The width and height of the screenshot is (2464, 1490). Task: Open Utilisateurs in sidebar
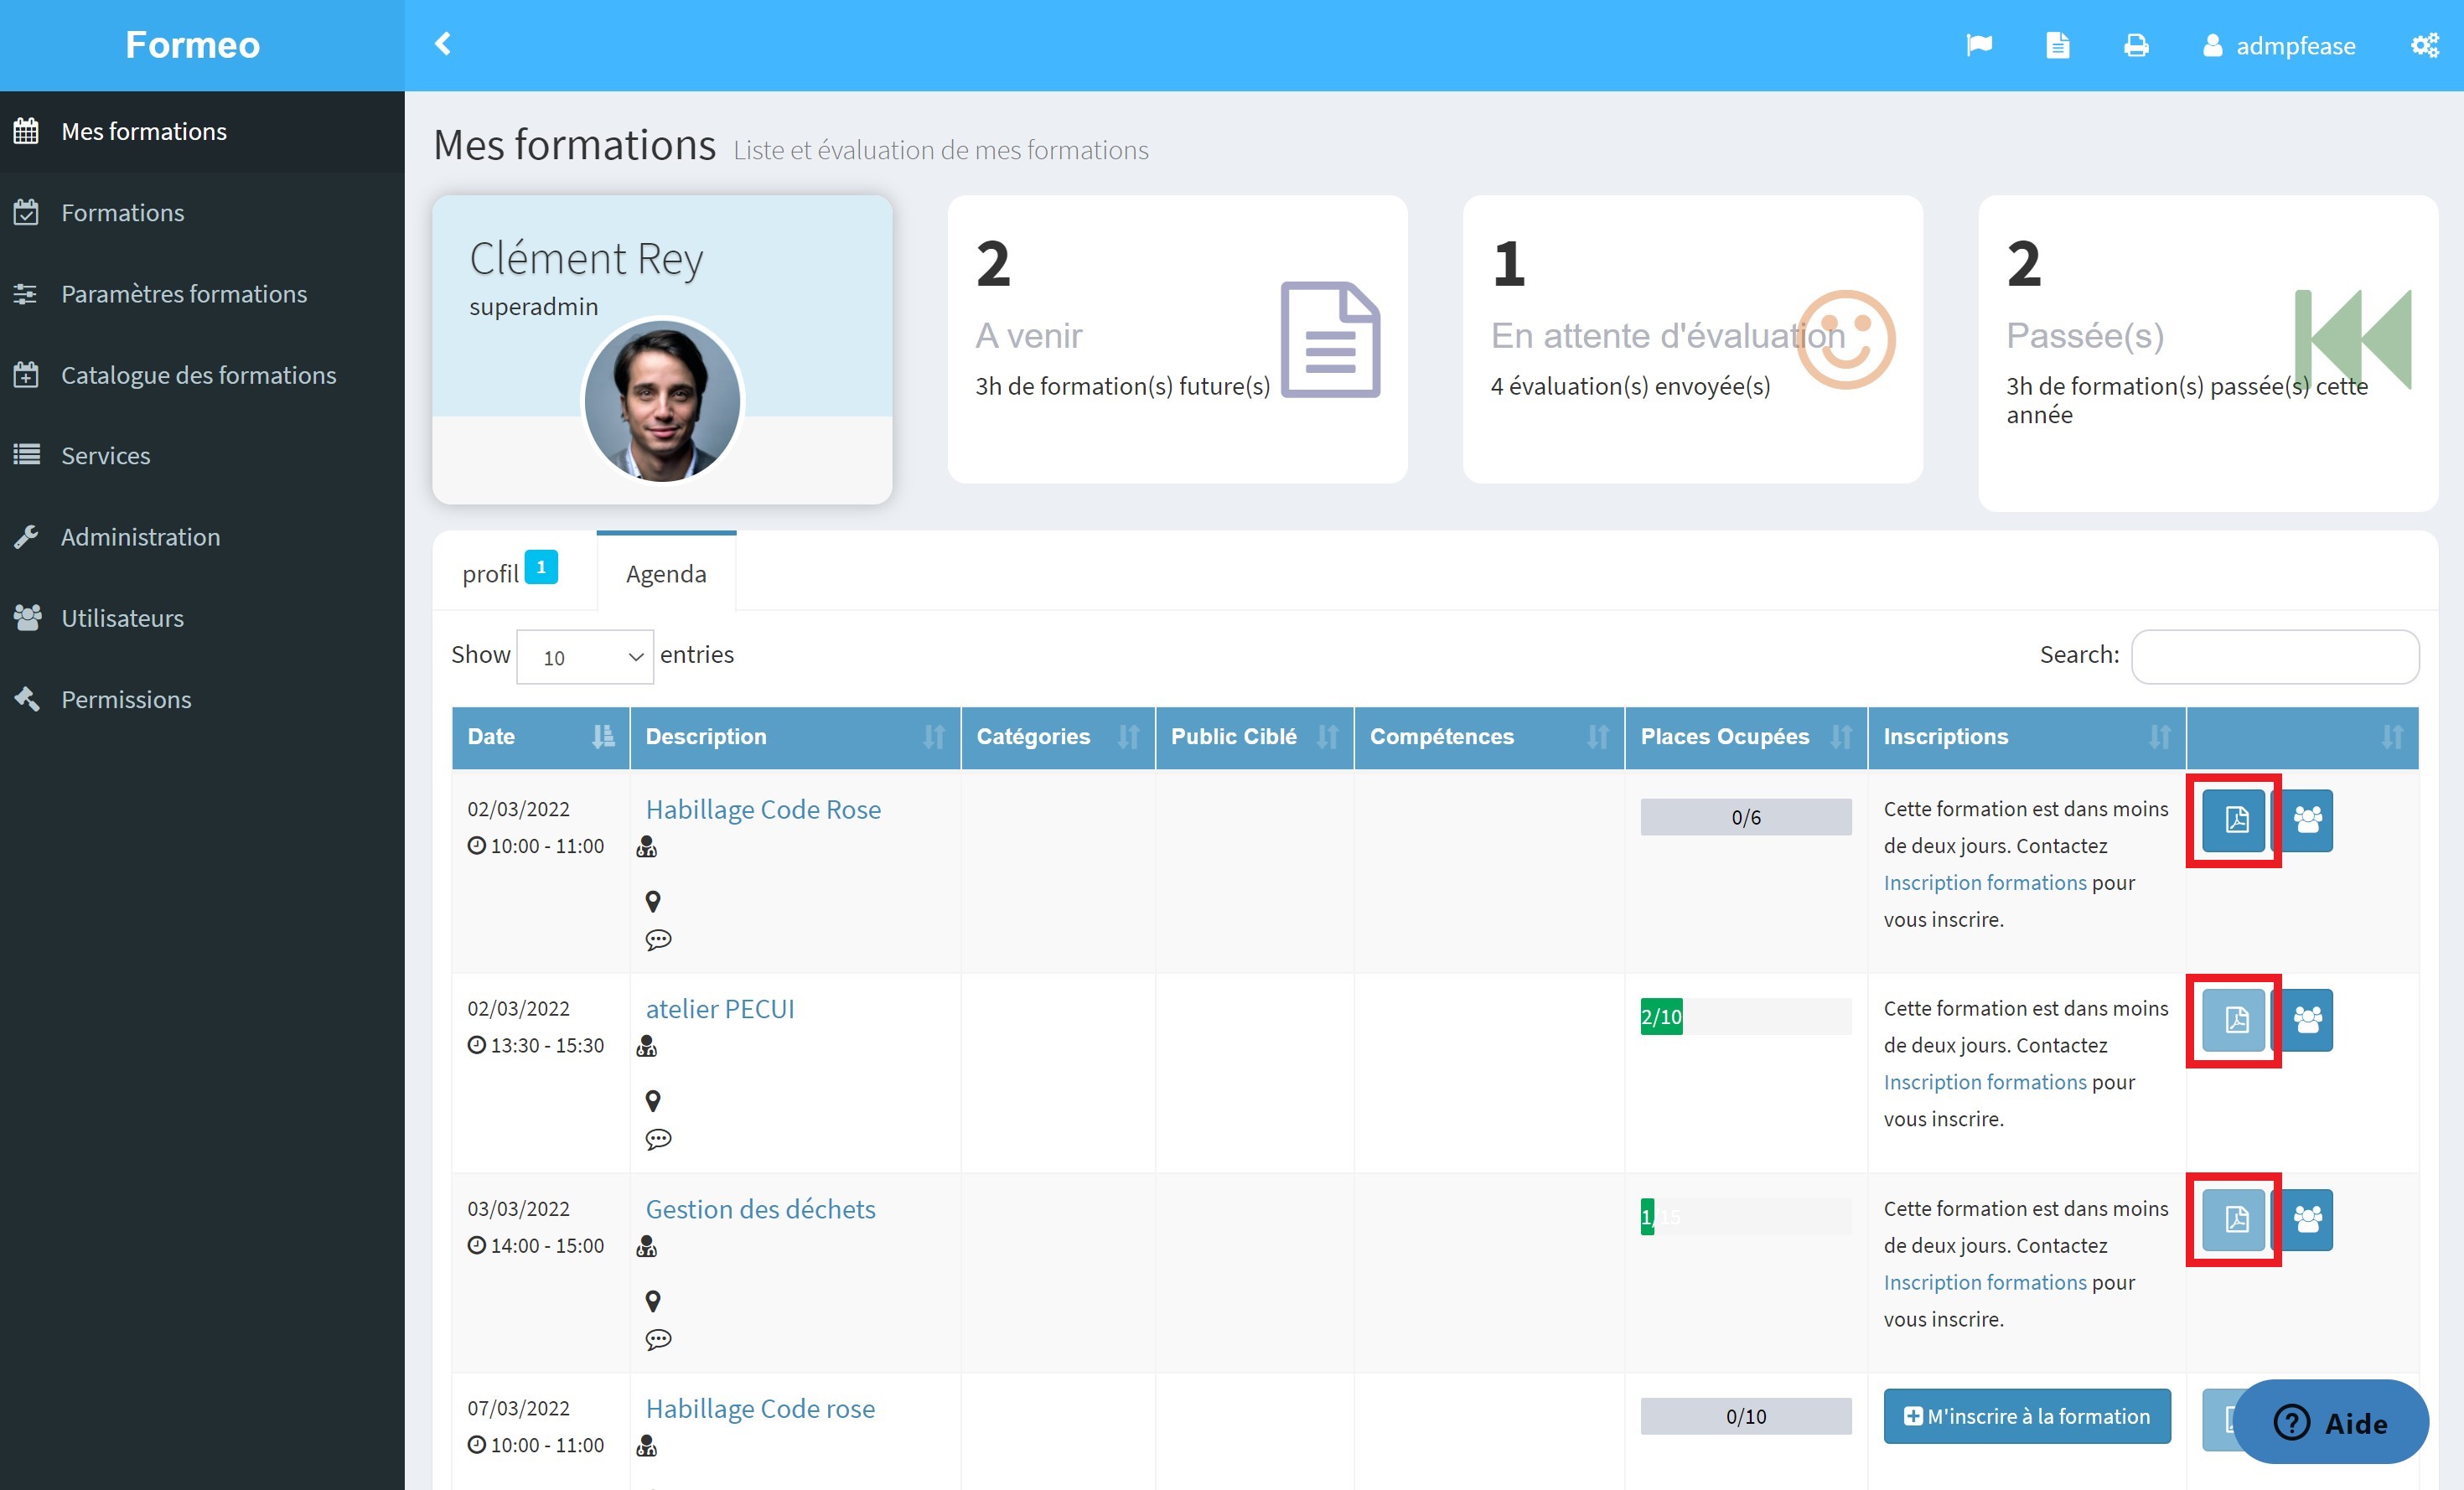click(x=202, y=617)
